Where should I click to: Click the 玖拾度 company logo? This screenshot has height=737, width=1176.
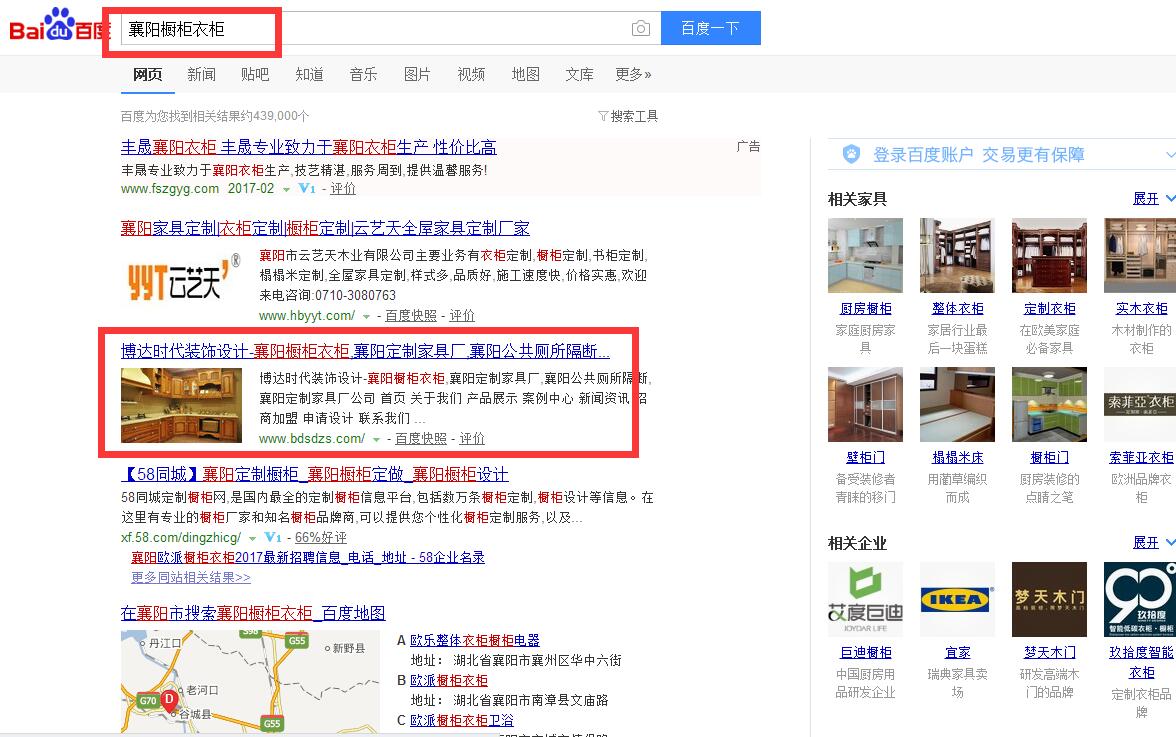point(1140,599)
